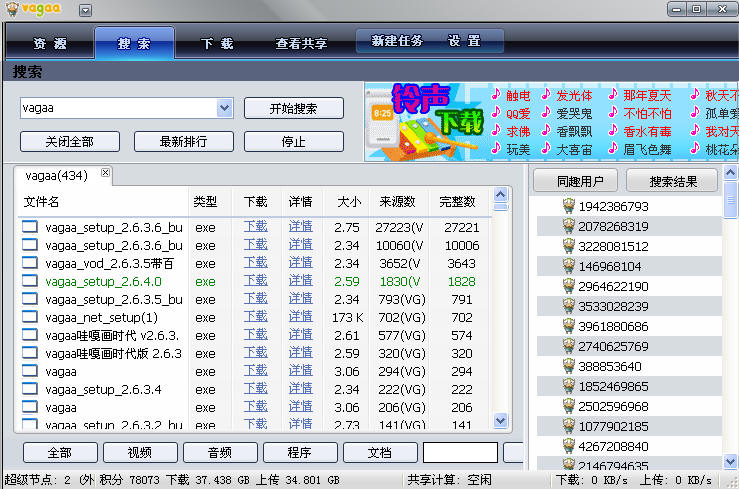Switch to the 下载 tab

point(217,43)
